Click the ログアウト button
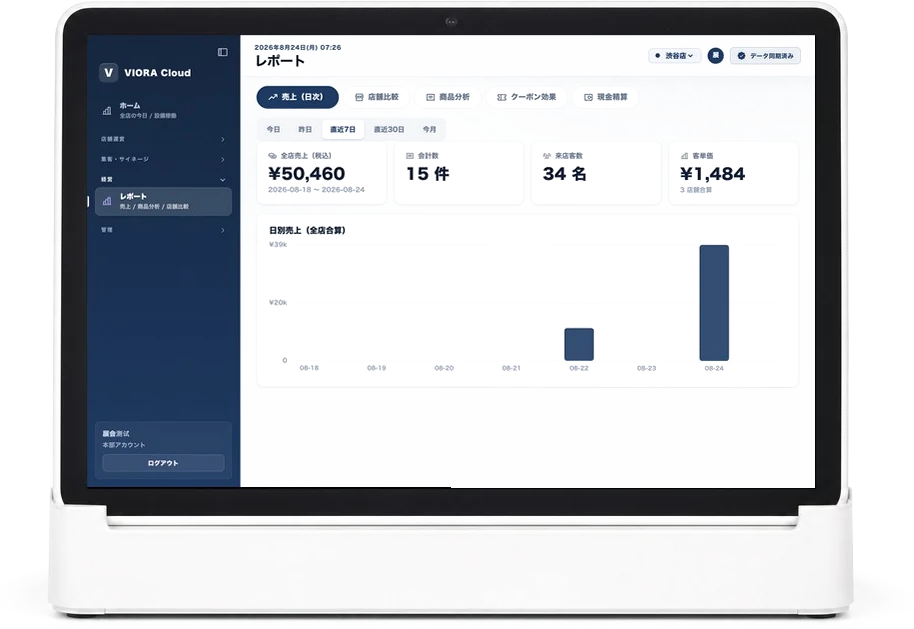This screenshot has width=914, height=629. click(x=163, y=463)
